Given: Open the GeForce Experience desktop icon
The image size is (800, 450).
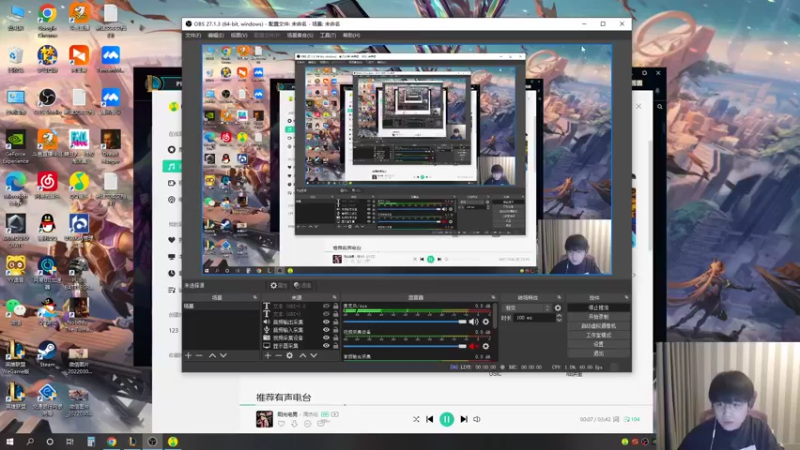Looking at the screenshot, I should pos(16,147).
